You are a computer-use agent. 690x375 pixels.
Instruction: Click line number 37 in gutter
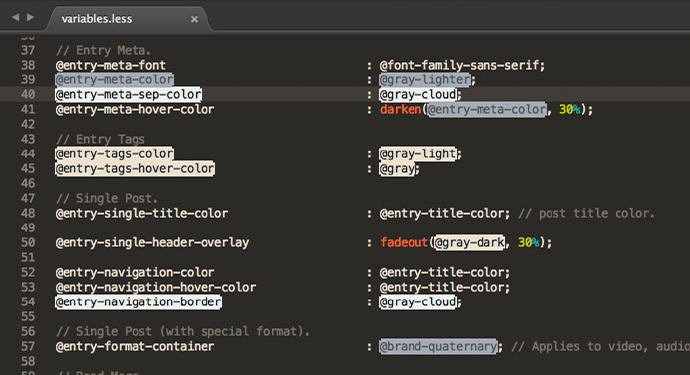pos(28,50)
